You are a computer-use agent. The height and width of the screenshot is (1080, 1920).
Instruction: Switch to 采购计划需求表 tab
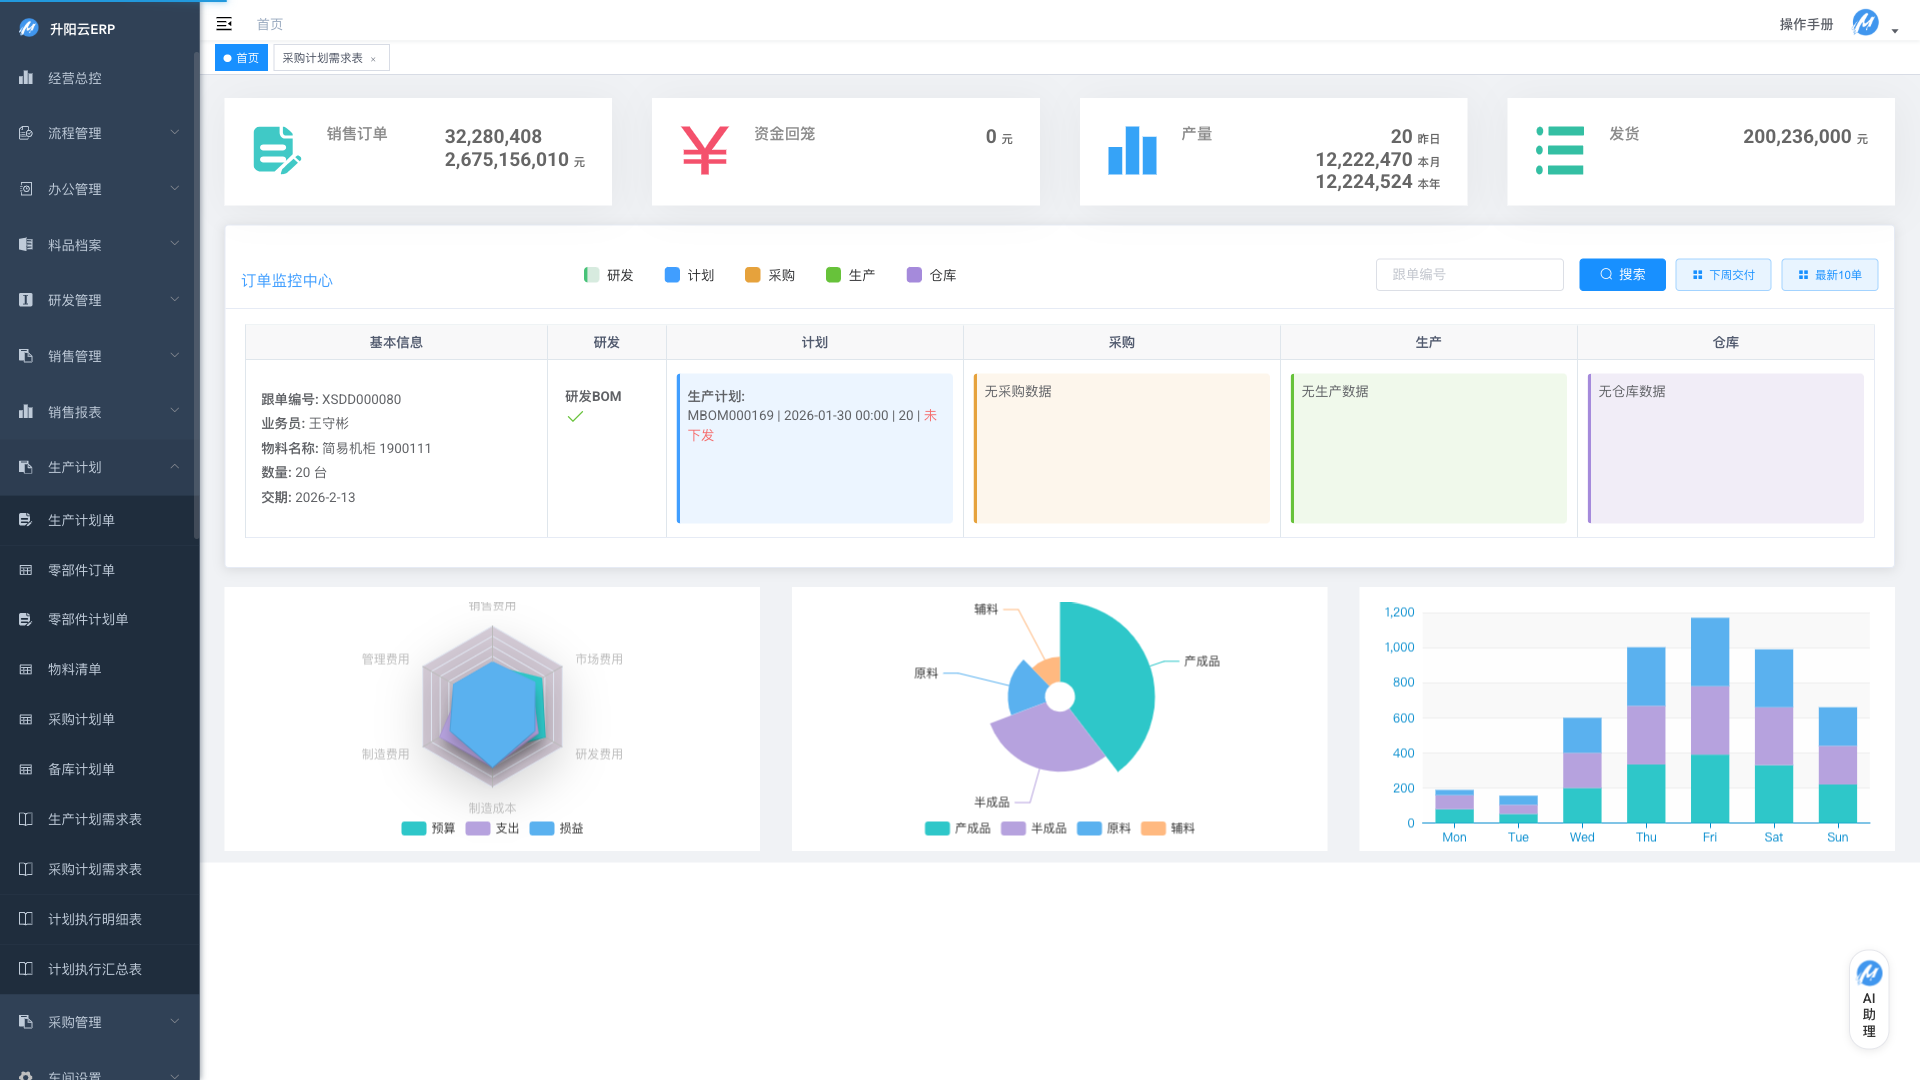tap(322, 58)
